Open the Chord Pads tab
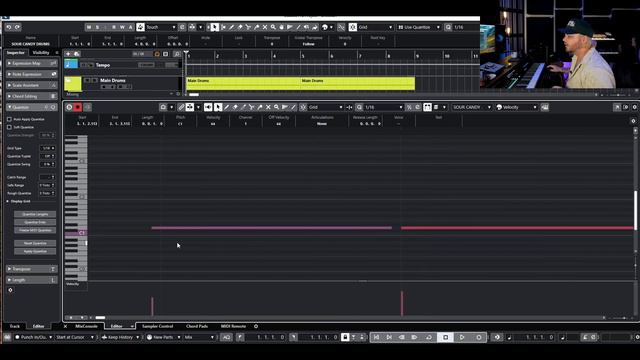The height and width of the screenshot is (360, 640). 197,326
